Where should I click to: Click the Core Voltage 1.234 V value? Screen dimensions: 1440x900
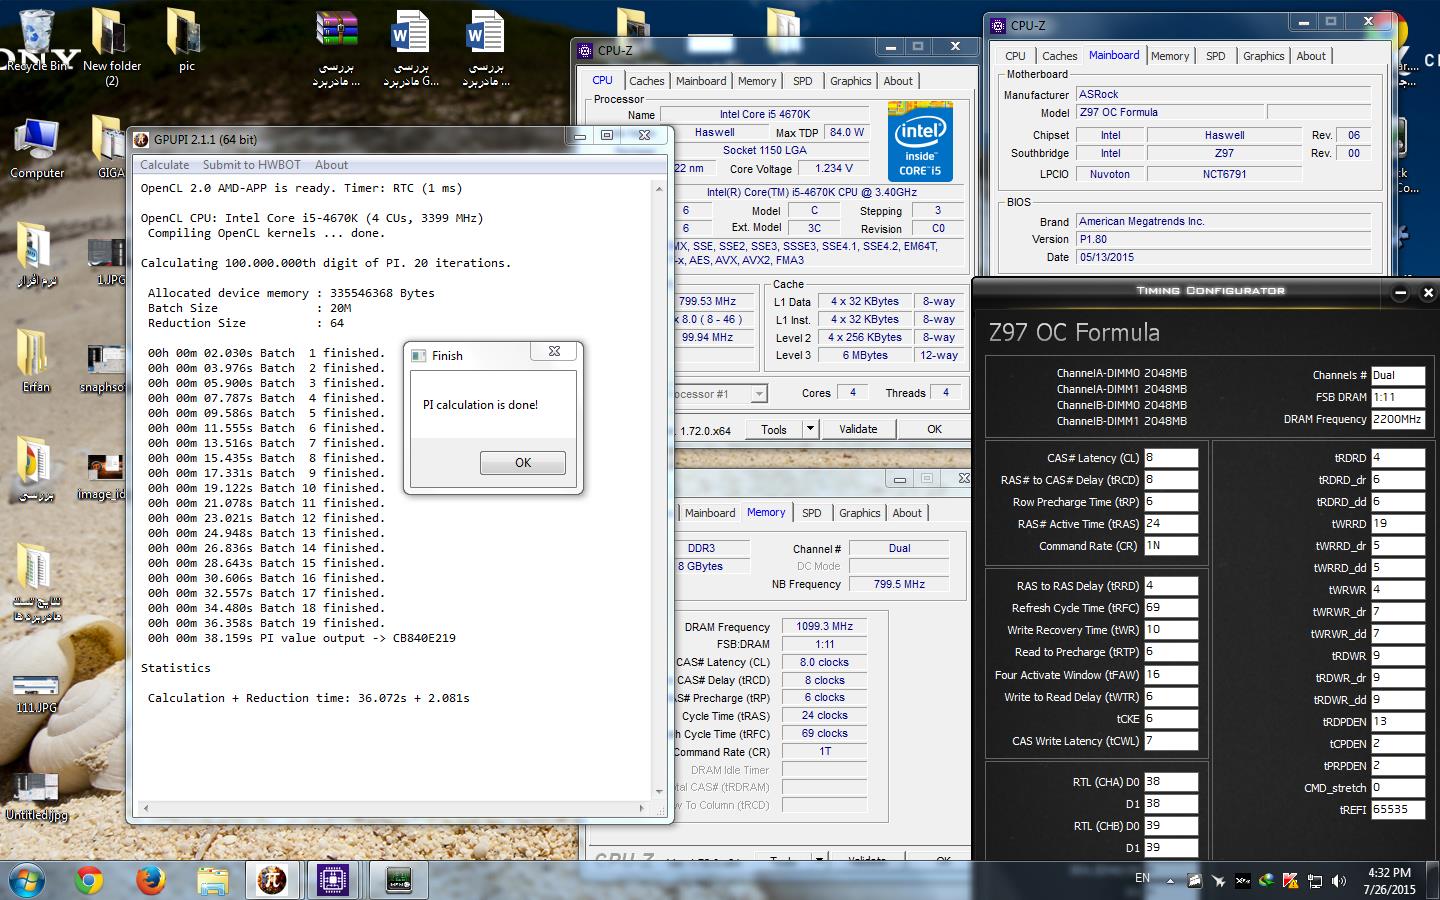834,169
